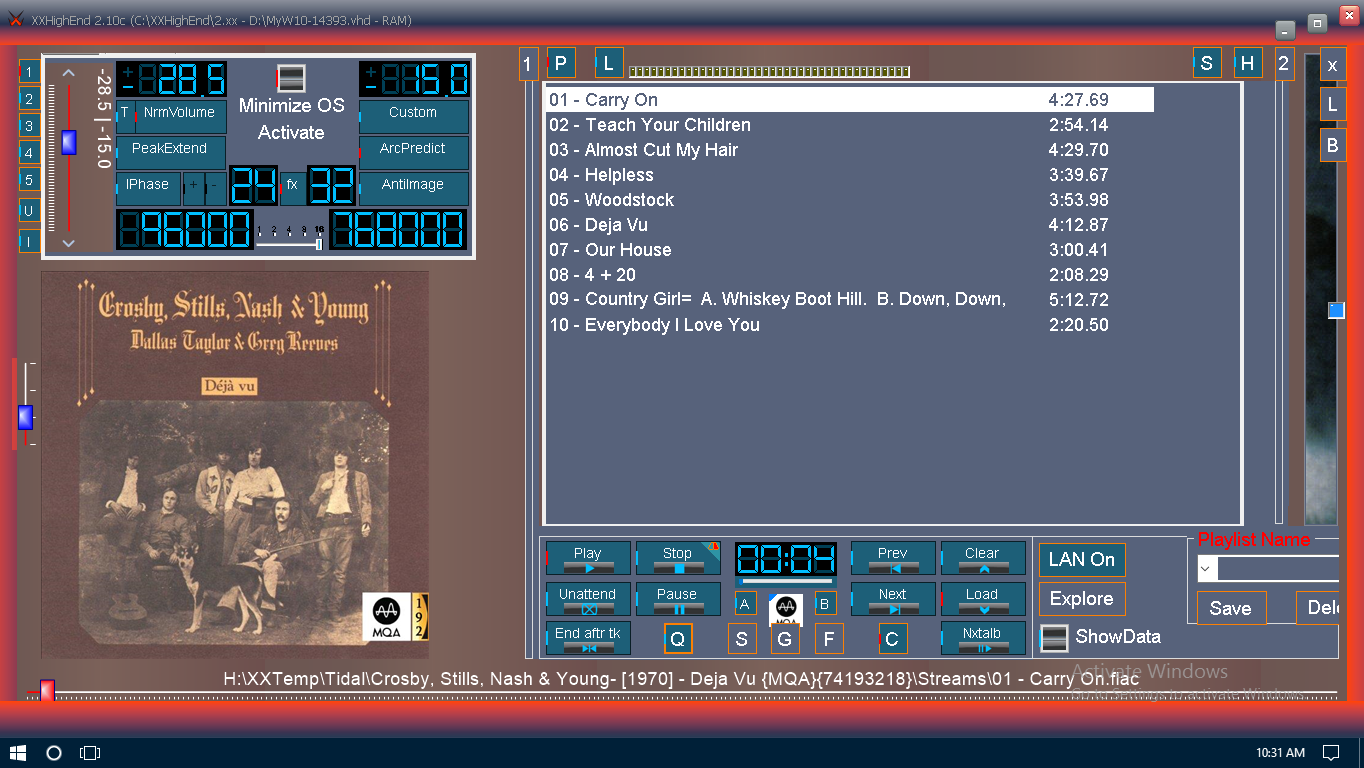Click the B button on right strip
This screenshot has height=768, width=1364.
coord(1332,145)
